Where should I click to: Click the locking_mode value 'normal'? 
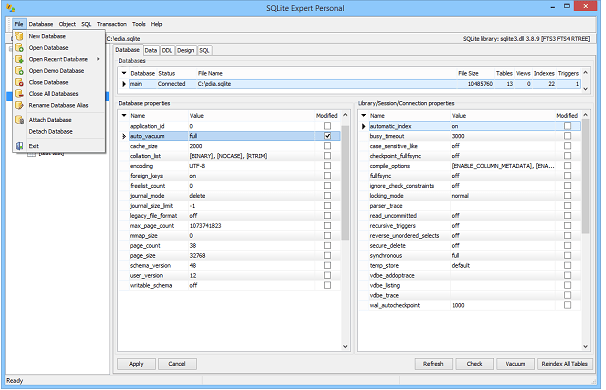[460, 196]
